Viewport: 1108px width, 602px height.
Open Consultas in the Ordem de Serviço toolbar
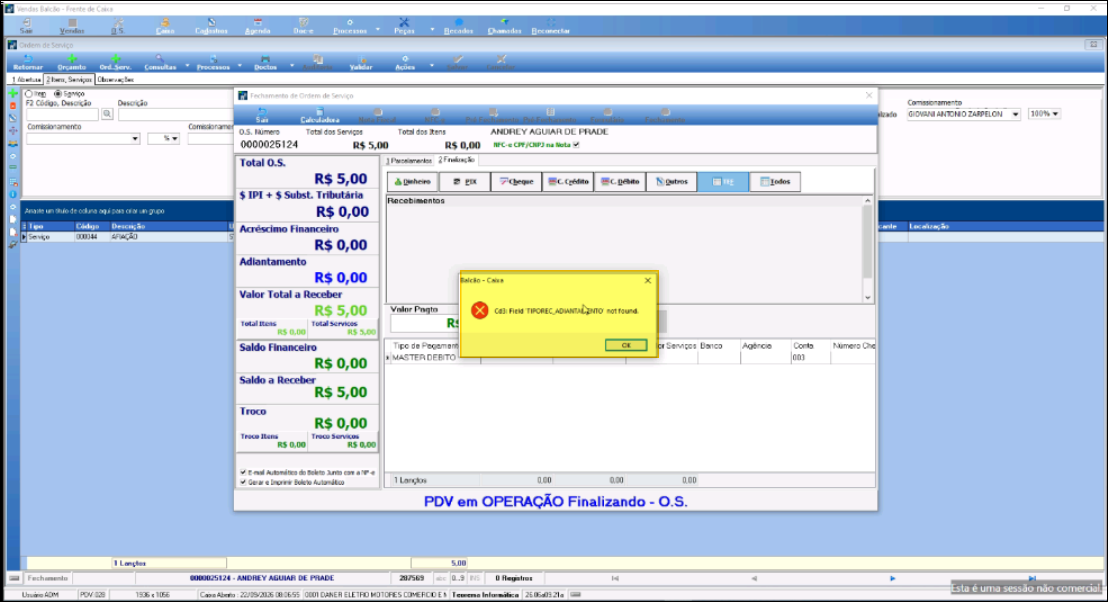(x=160, y=63)
